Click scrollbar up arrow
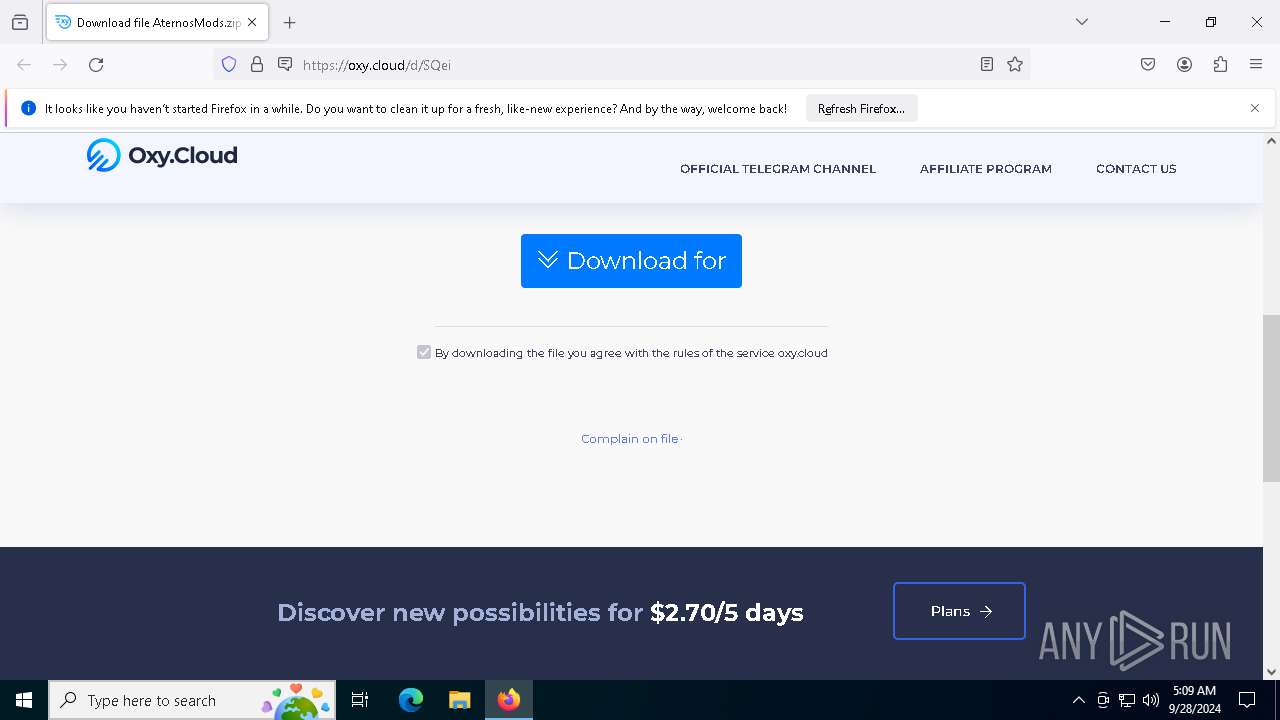1280x720 pixels. [1271, 141]
